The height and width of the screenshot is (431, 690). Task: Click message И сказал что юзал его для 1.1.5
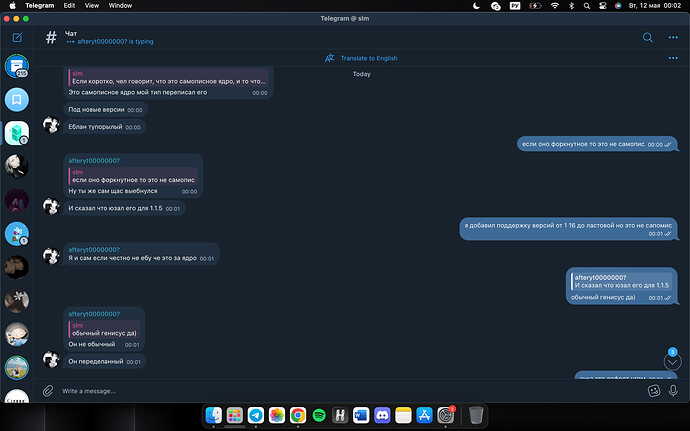[x=124, y=208]
